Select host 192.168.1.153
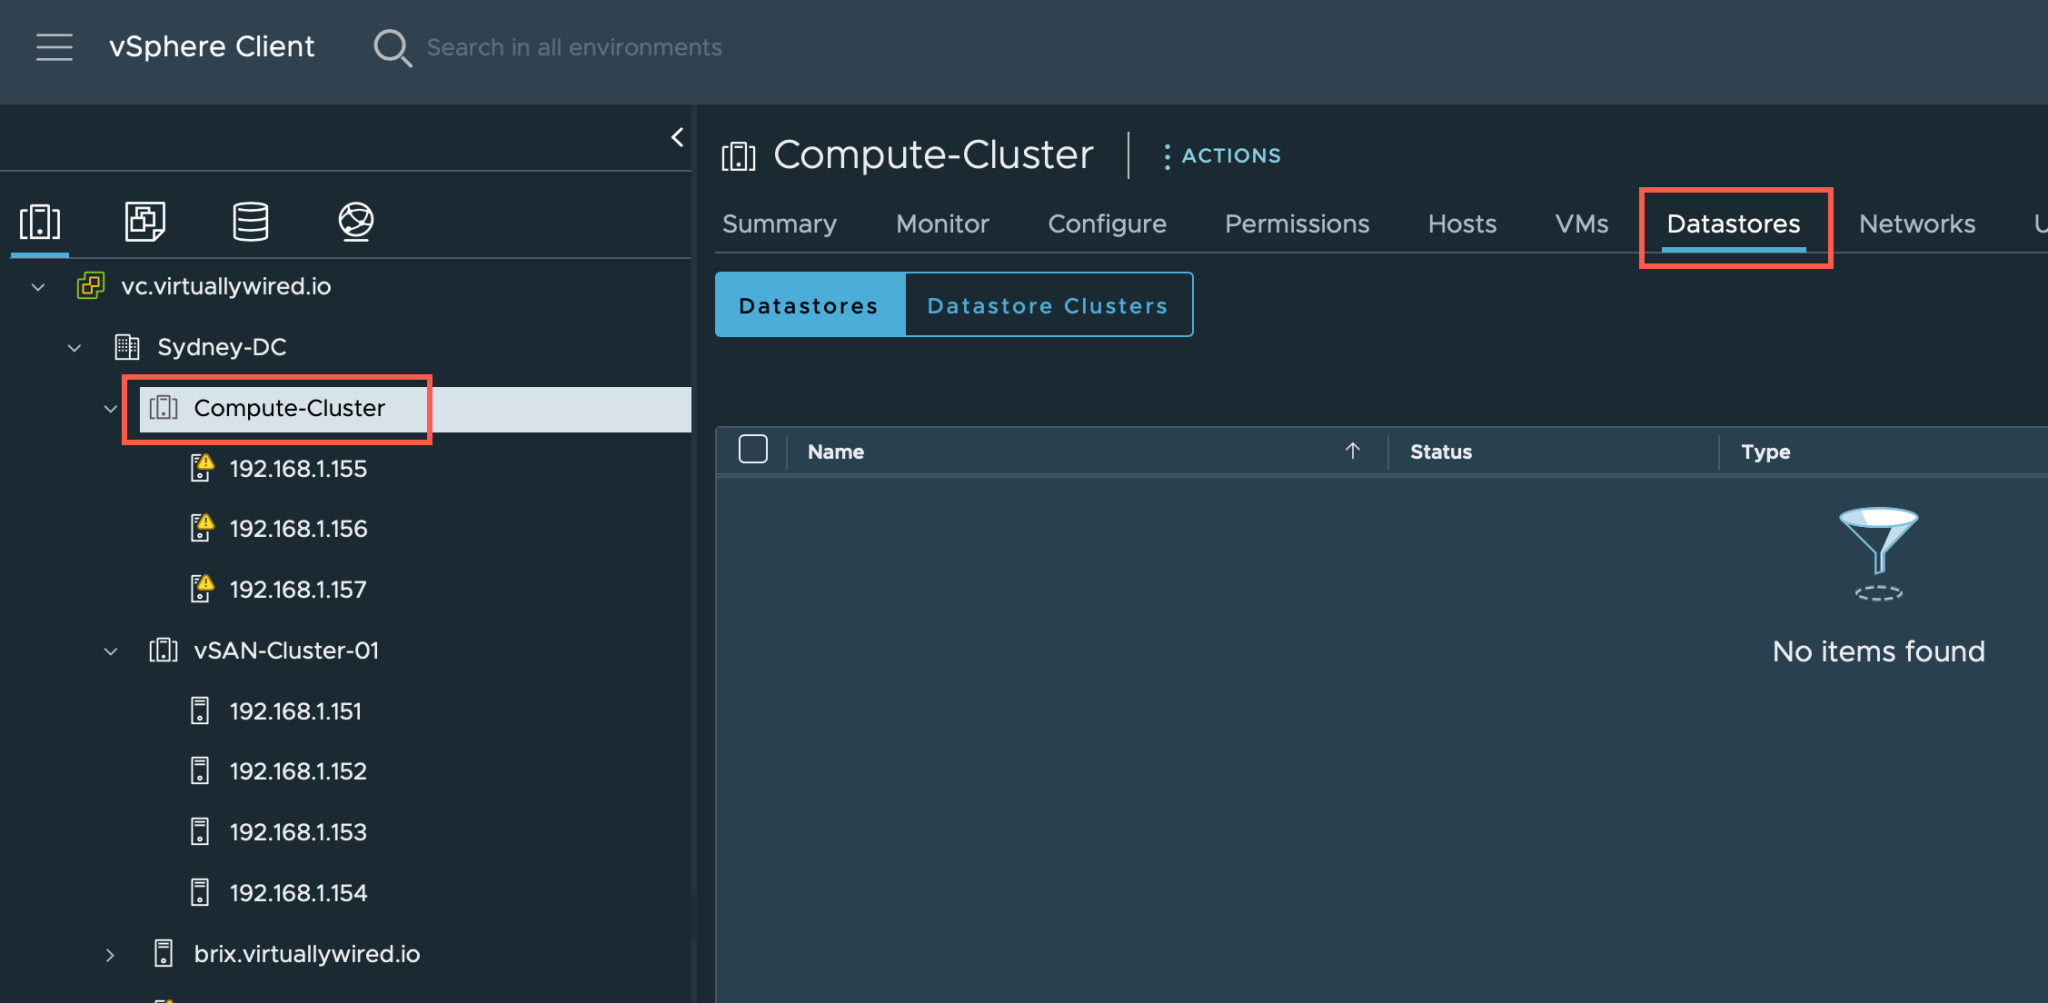This screenshot has width=2048, height=1003. 298,832
